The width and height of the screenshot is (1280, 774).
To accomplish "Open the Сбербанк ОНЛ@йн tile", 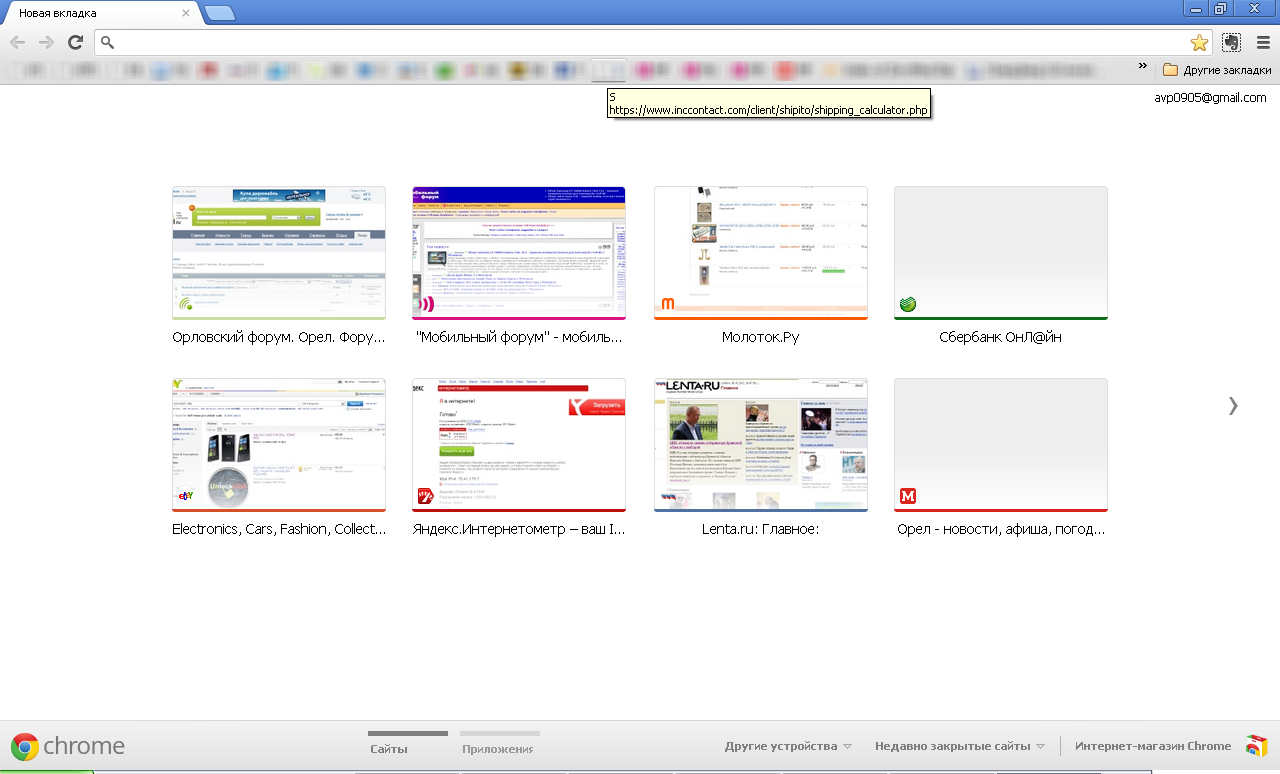I will [1000, 253].
